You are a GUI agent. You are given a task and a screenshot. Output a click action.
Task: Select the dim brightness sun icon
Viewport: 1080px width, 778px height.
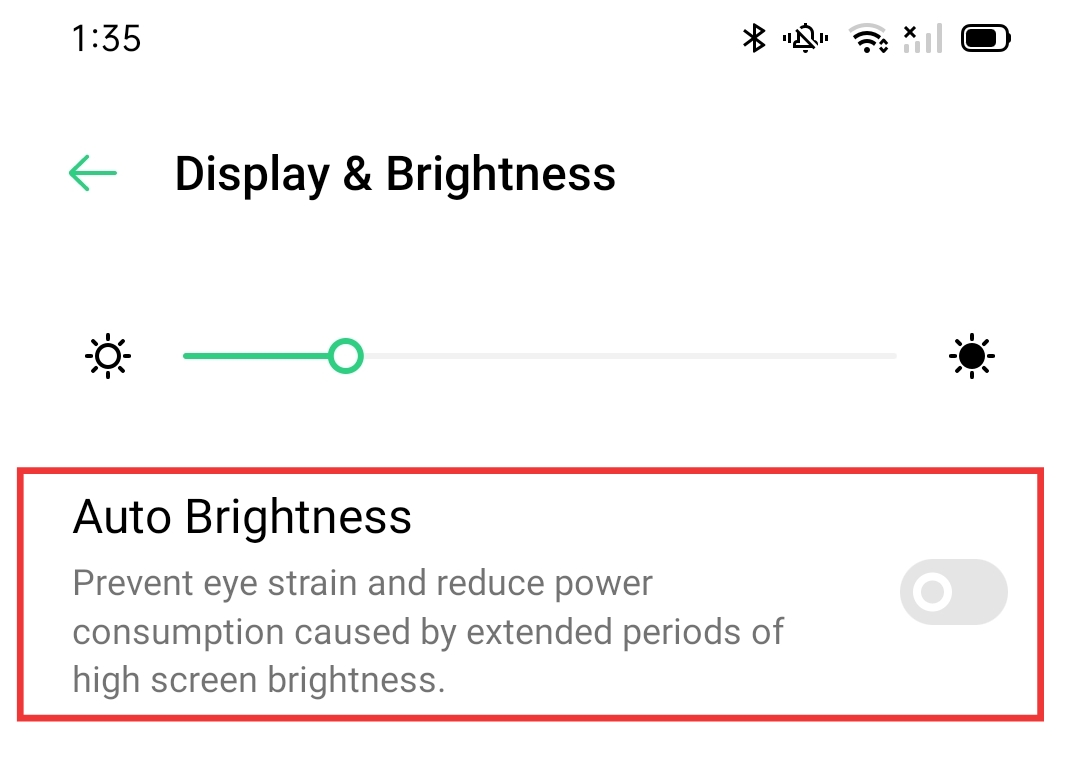click(x=107, y=356)
